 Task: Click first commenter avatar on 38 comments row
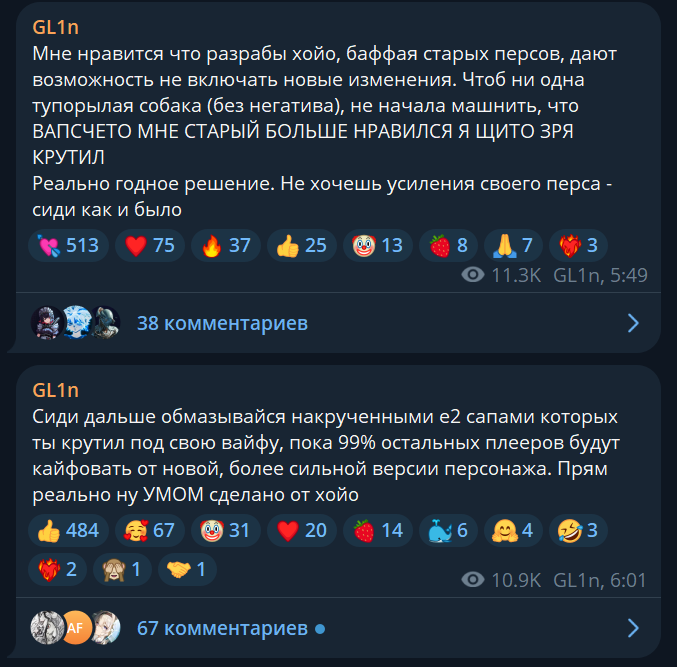click(x=46, y=322)
